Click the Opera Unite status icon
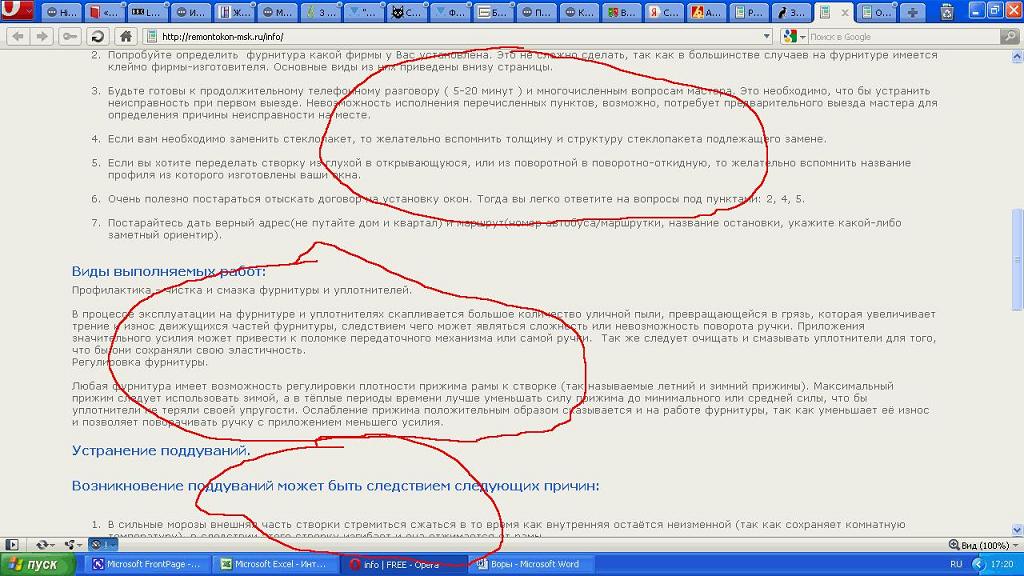The width and height of the screenshot is (1024, 576). 69,545
